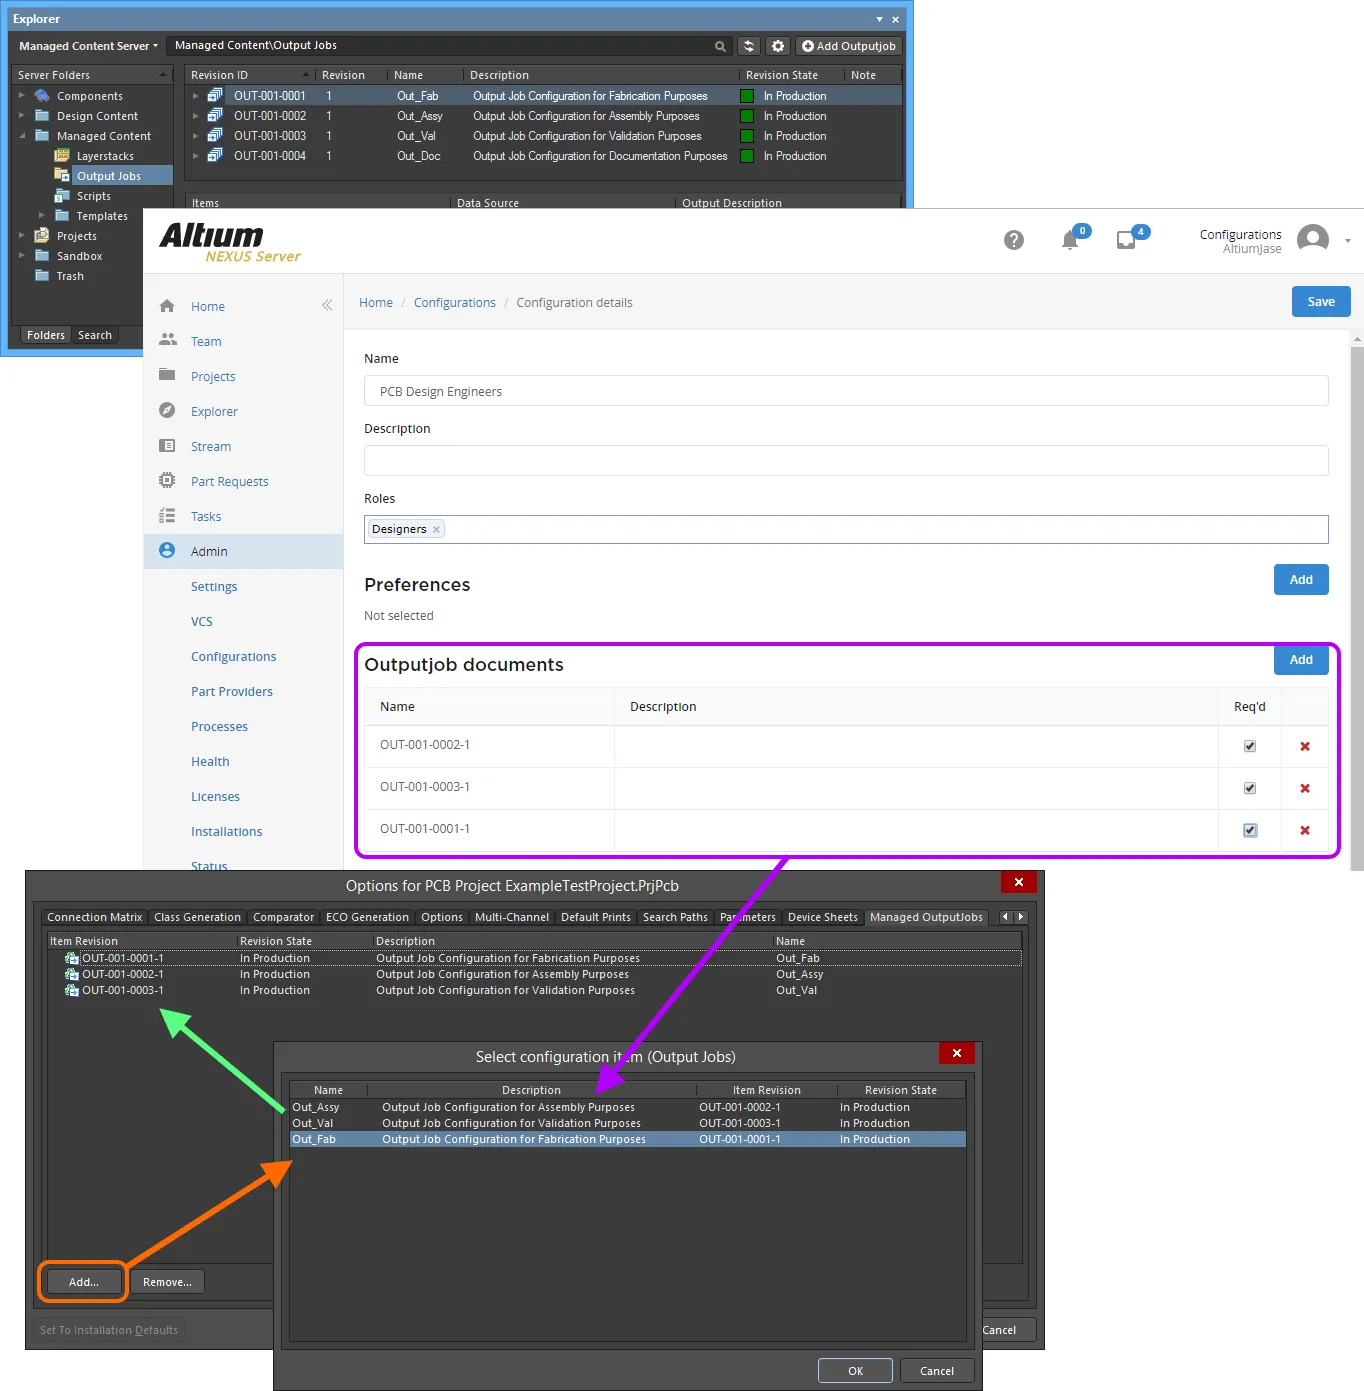Delete OUT-001-0002-1 with red X

pos(1305,746)
